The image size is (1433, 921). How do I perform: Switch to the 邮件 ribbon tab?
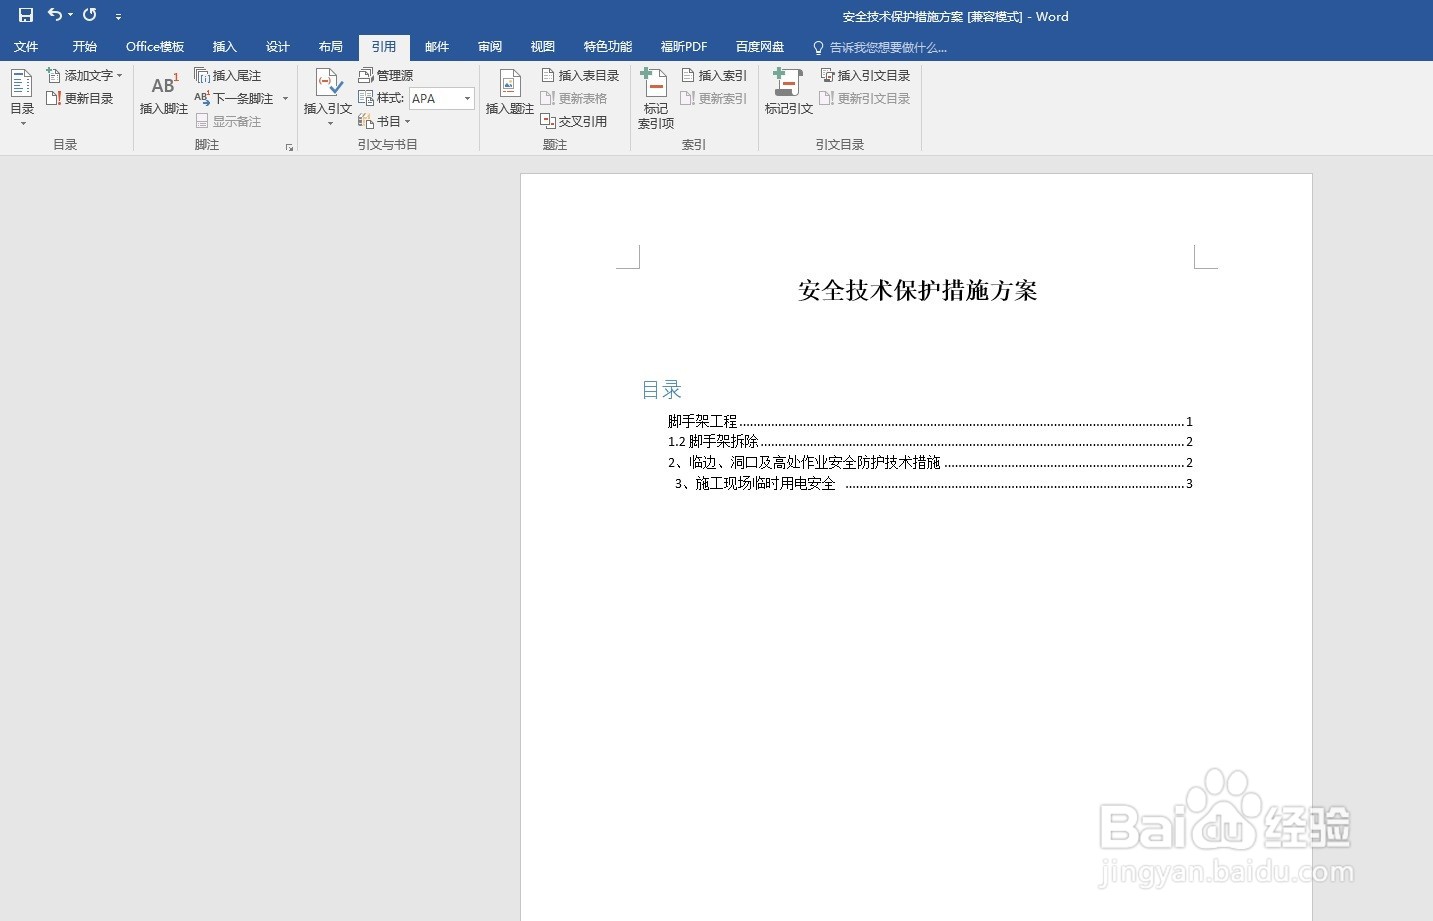click(437, 46)
